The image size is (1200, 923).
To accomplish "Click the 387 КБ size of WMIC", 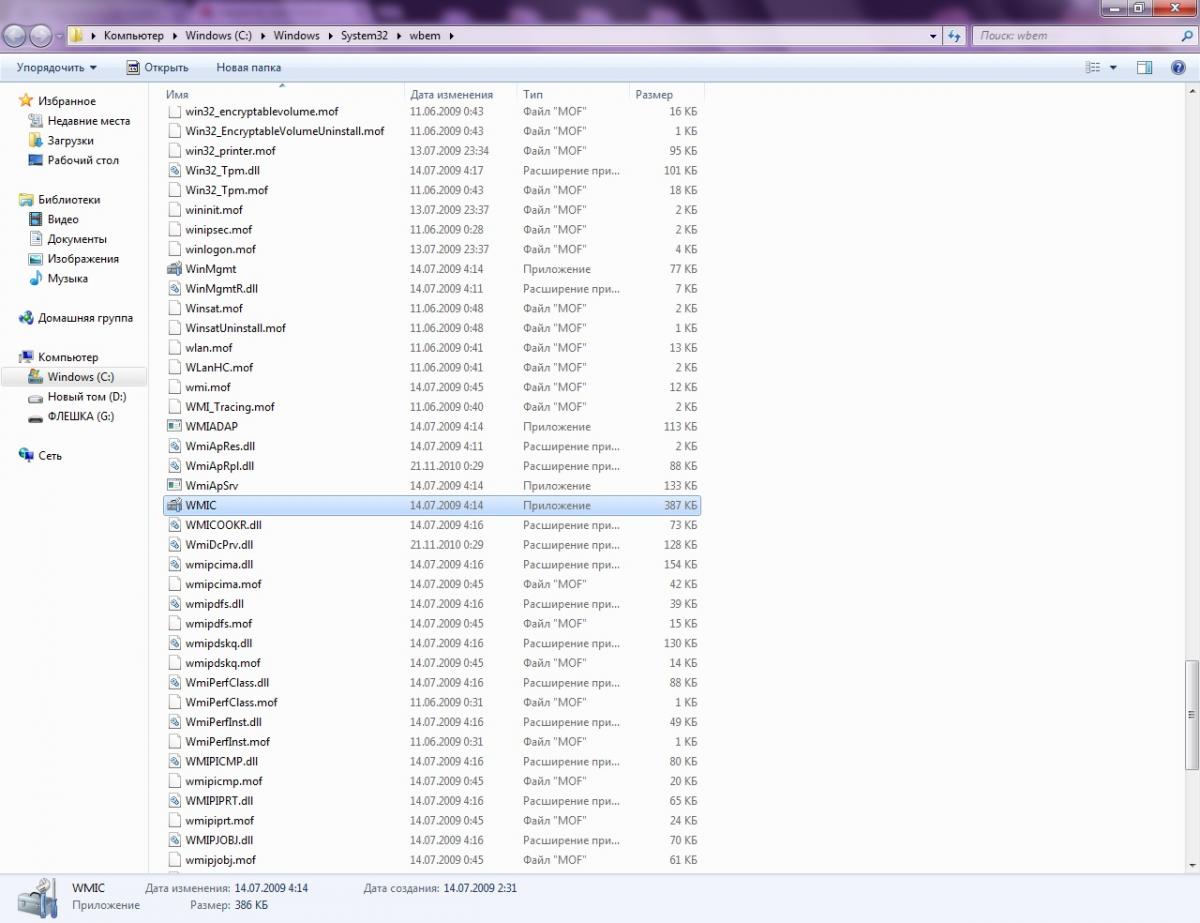I will click(x=680, y=506).
